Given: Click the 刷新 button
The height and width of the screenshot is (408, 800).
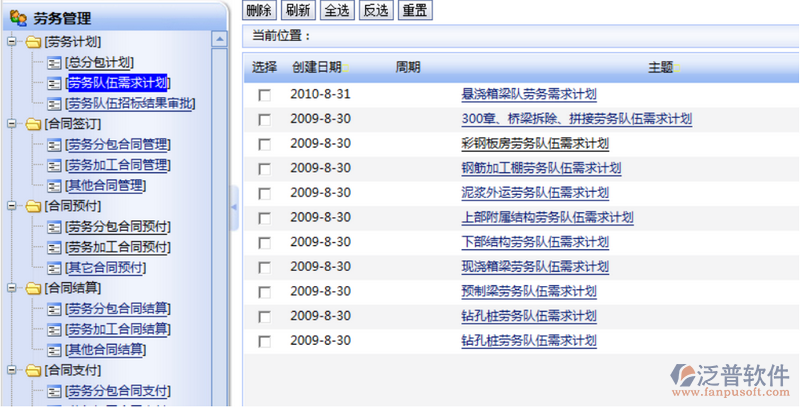Looking at the screenshot, I should pos(298,11).
